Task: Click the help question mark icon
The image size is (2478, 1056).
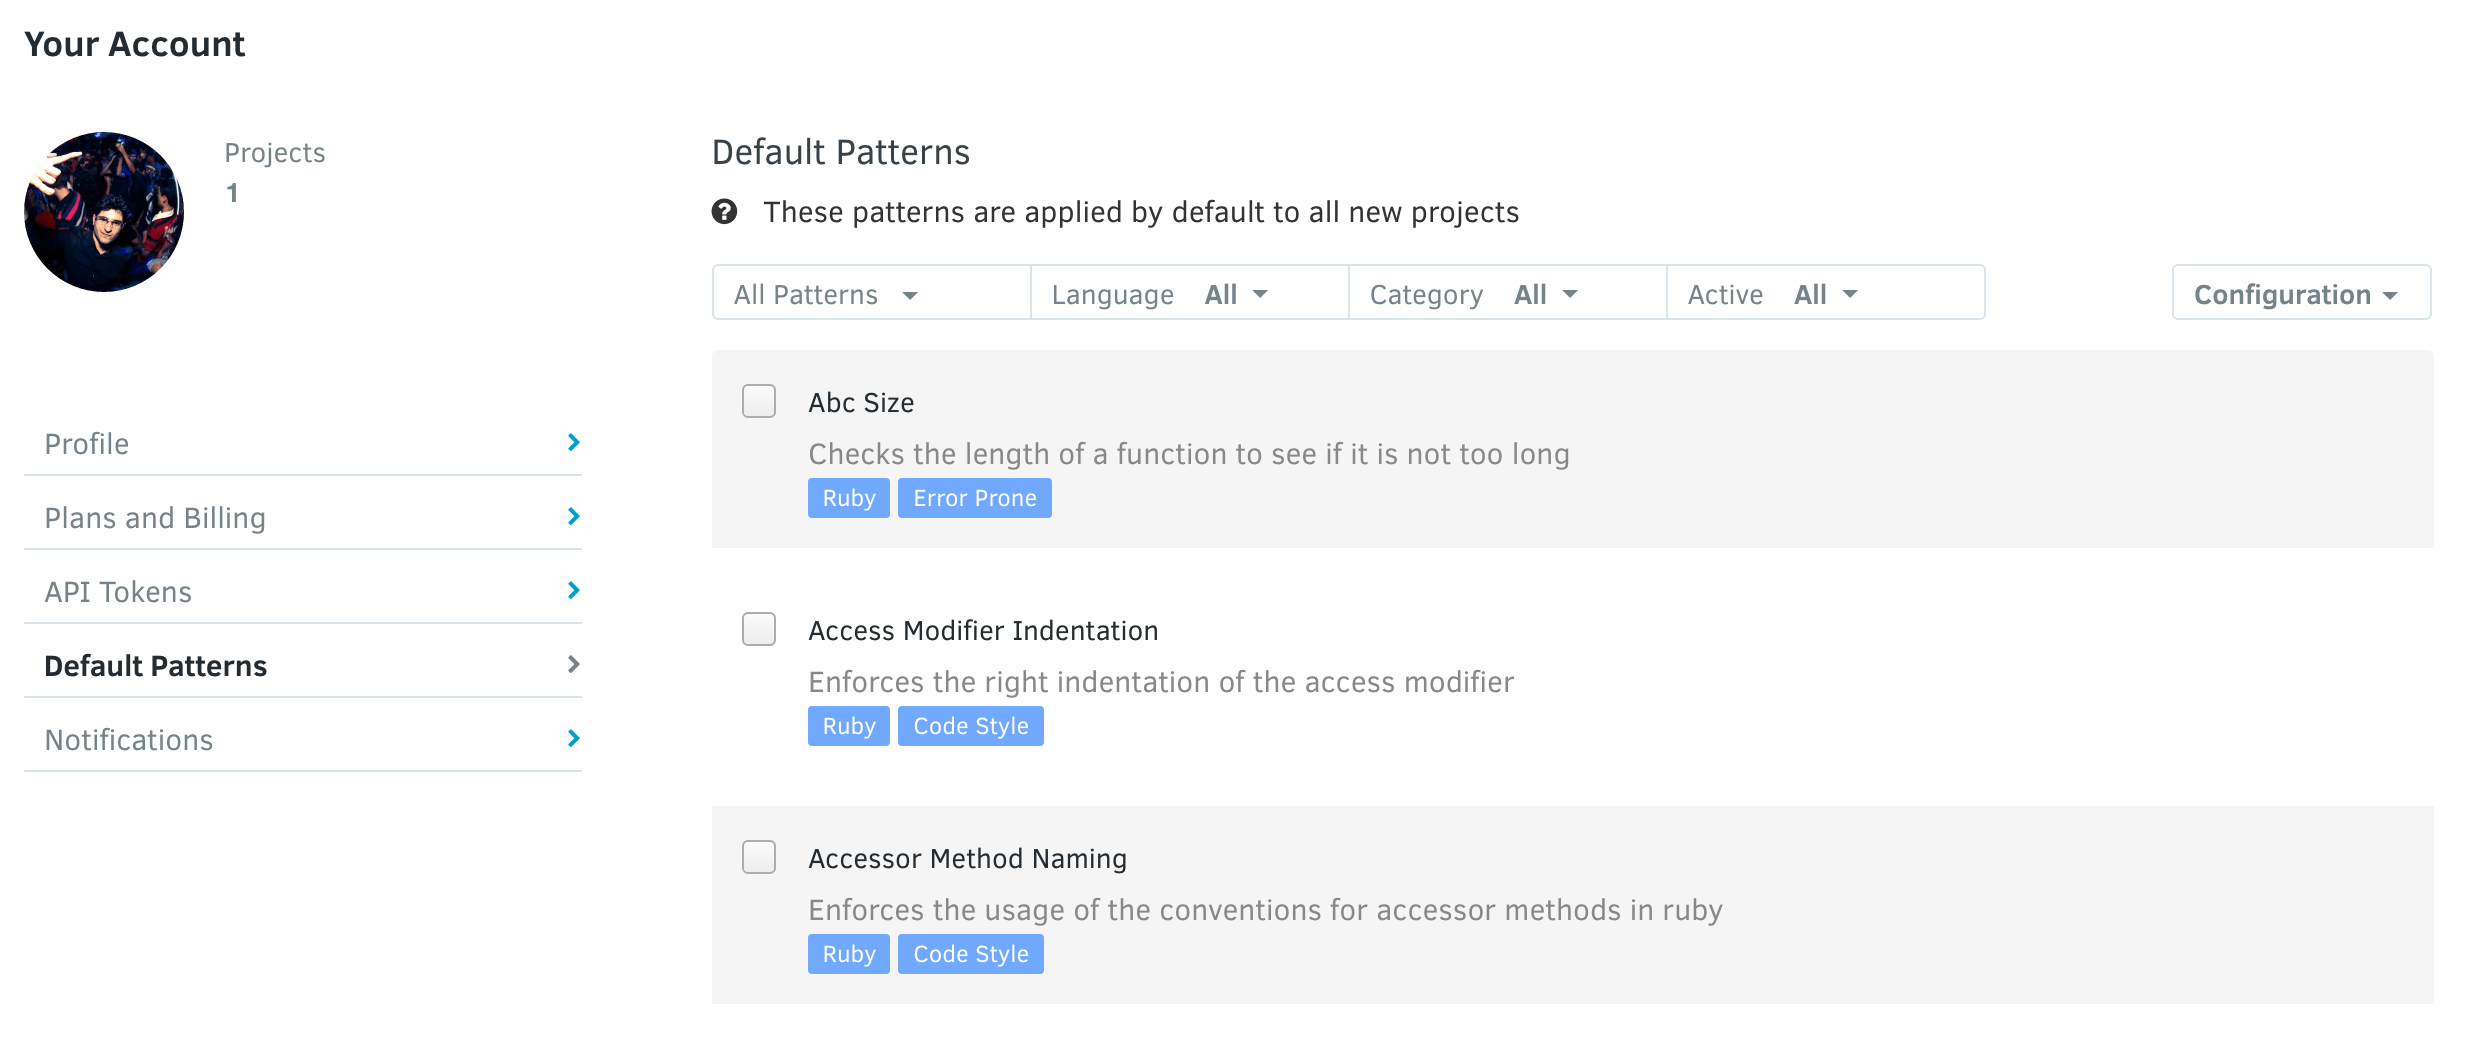Action: click(725, 212)
